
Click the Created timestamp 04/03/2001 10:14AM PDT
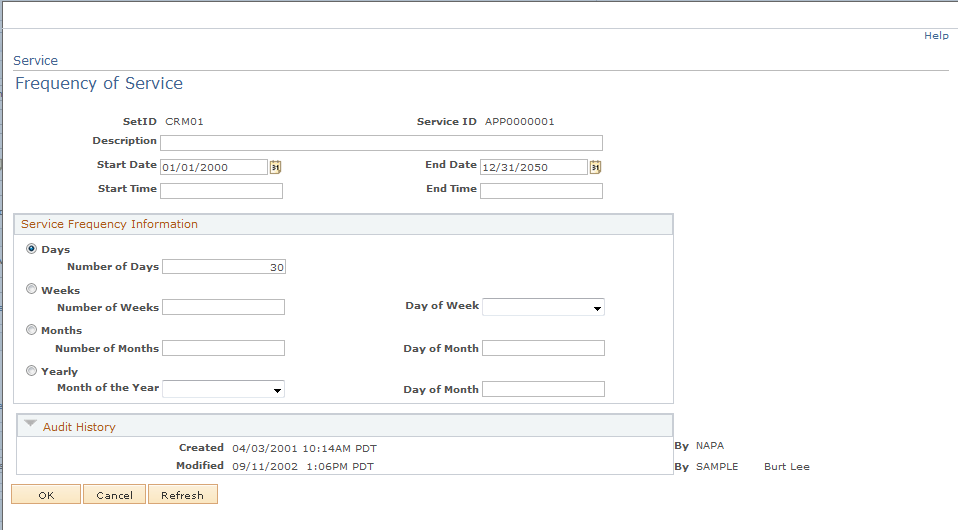click(x=304, y=448)
